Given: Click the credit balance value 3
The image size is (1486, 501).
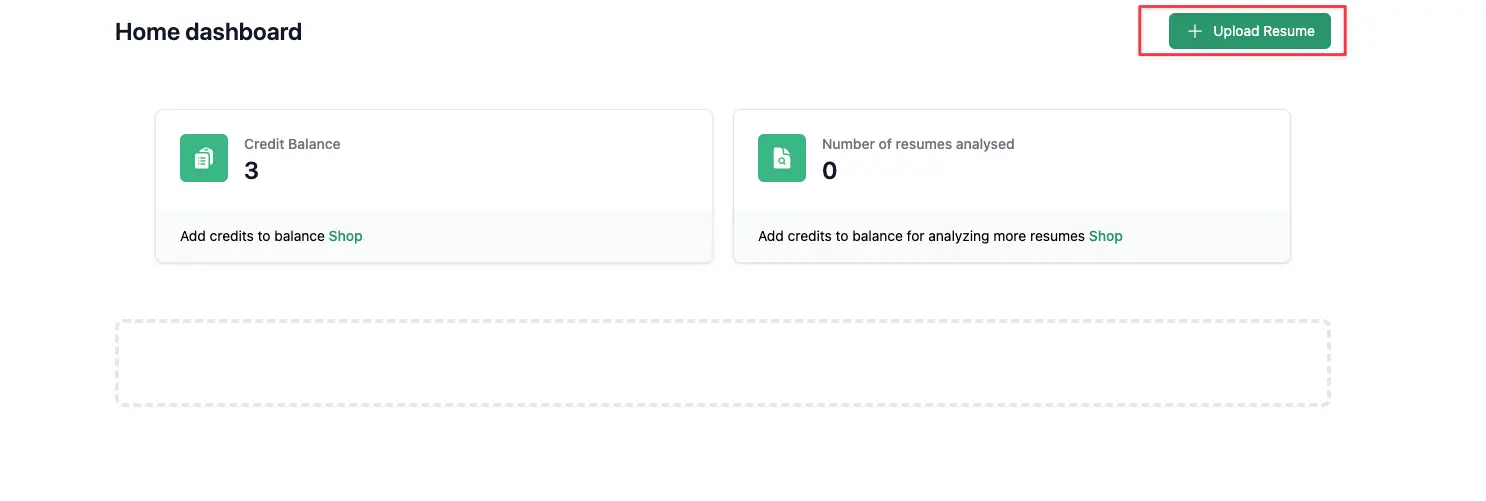Looking at the screenshot, I should [251, 171].
